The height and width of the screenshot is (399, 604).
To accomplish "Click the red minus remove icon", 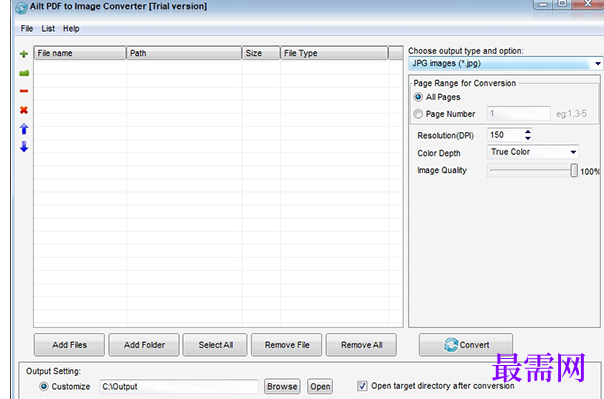I will pyautogui.click(x=24, y=91).
